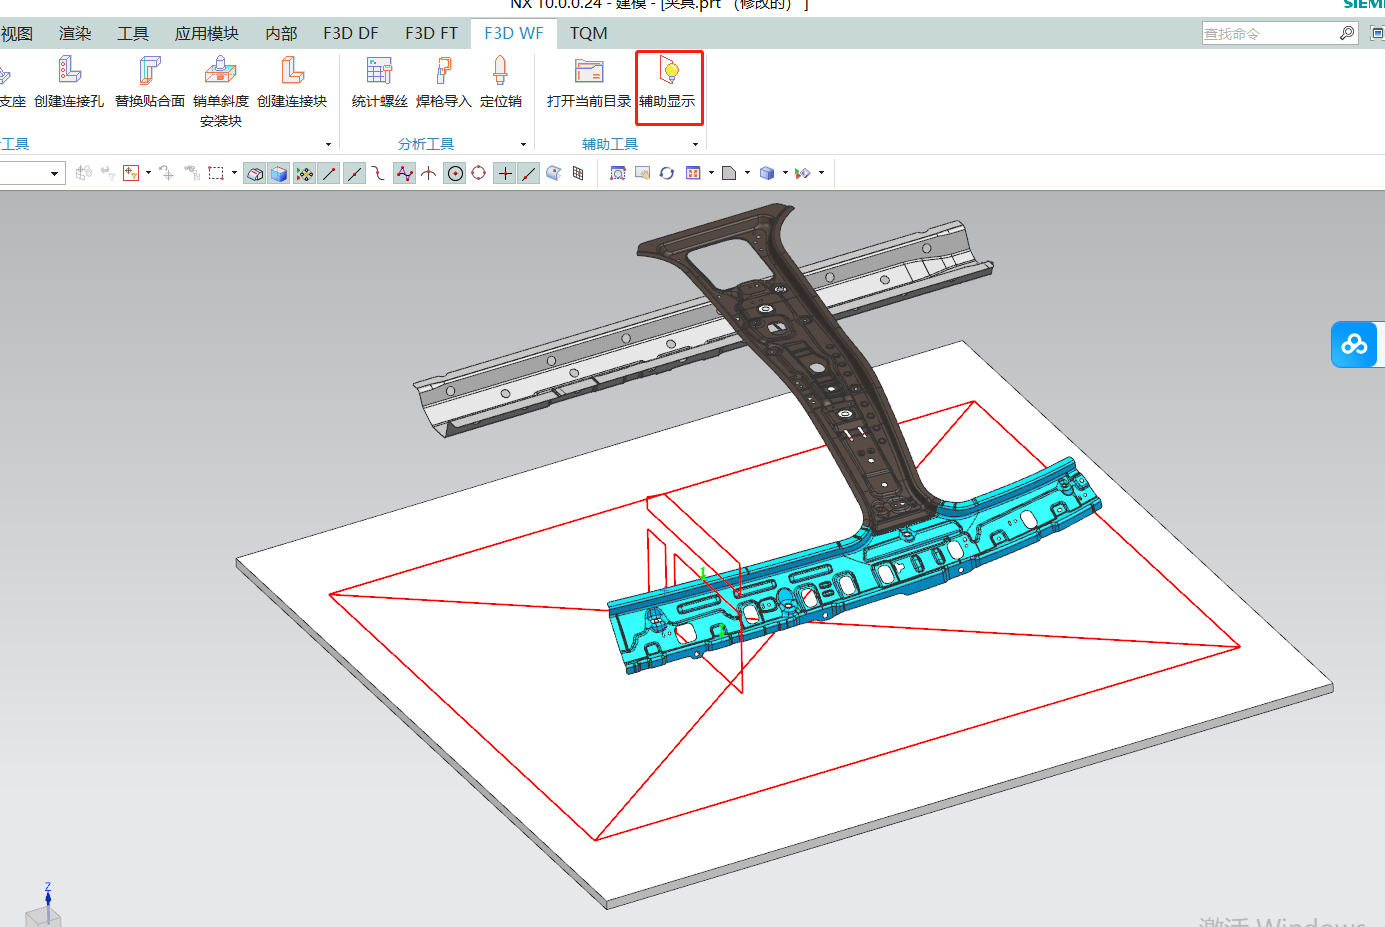Select the TQM tab
The height and width of the screenshot is (927, 1385).
pyautogui.click(x=589, y=33)
